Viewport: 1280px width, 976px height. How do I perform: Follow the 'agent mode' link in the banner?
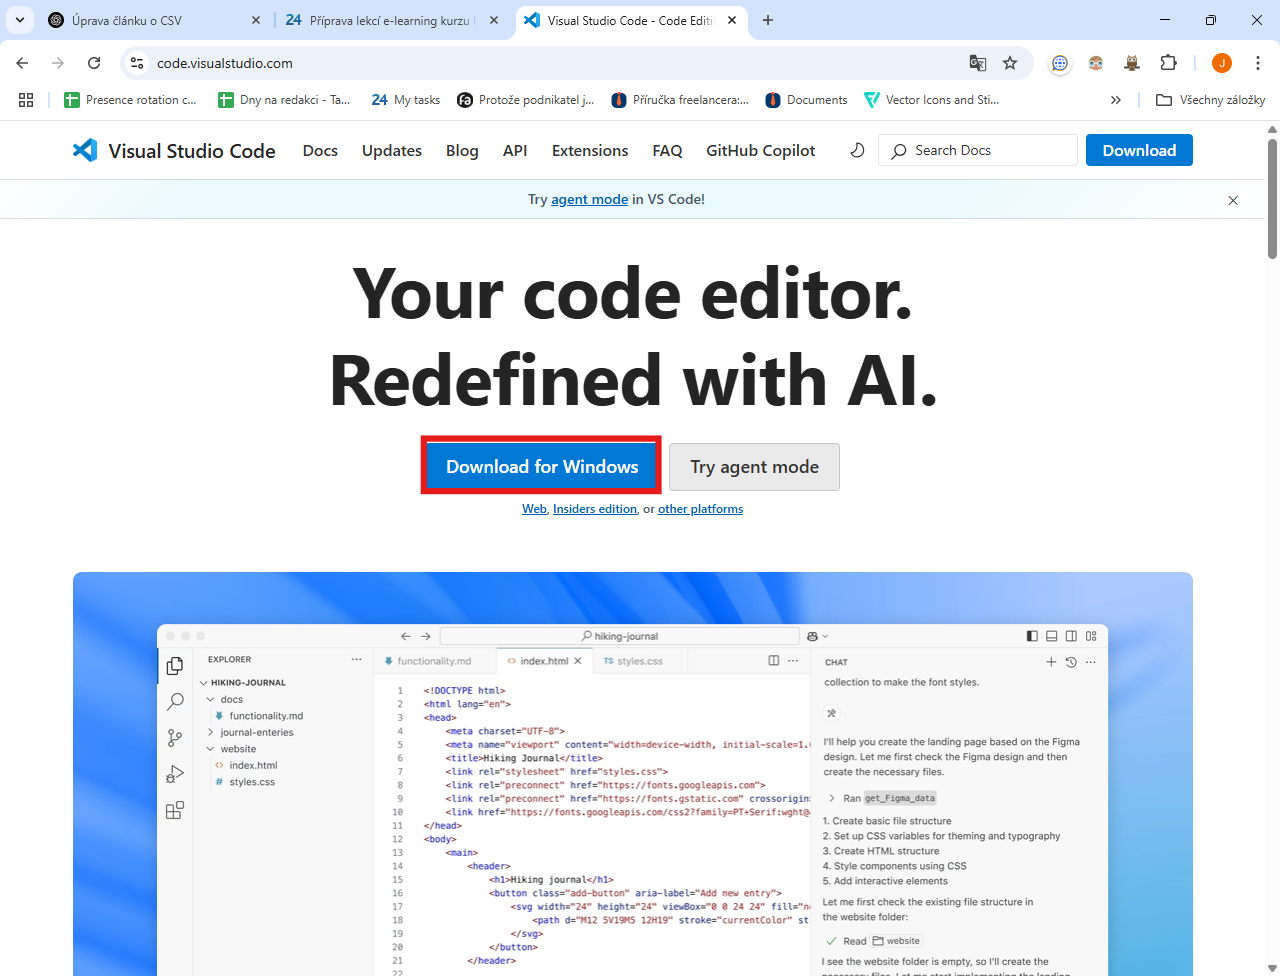tap(590, 199)
